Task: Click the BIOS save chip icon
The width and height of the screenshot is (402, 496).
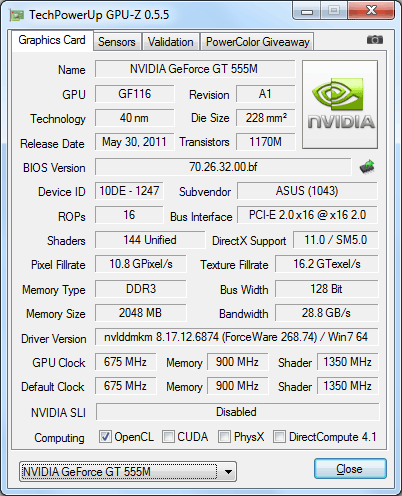Action: coord(367,167)
